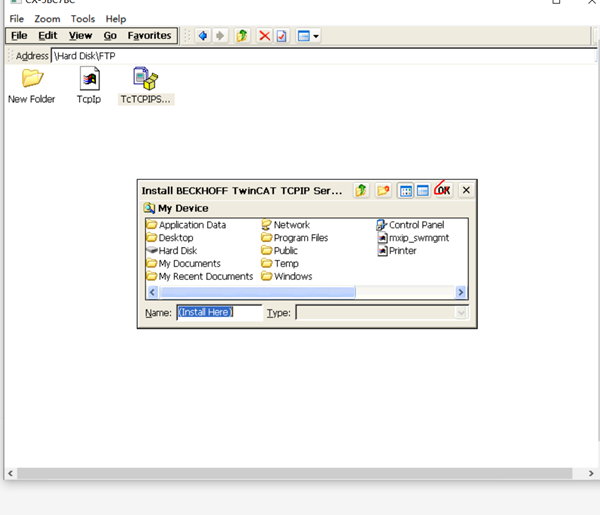Open the explorer File menu with underlined F

click(x=19, y=36)
